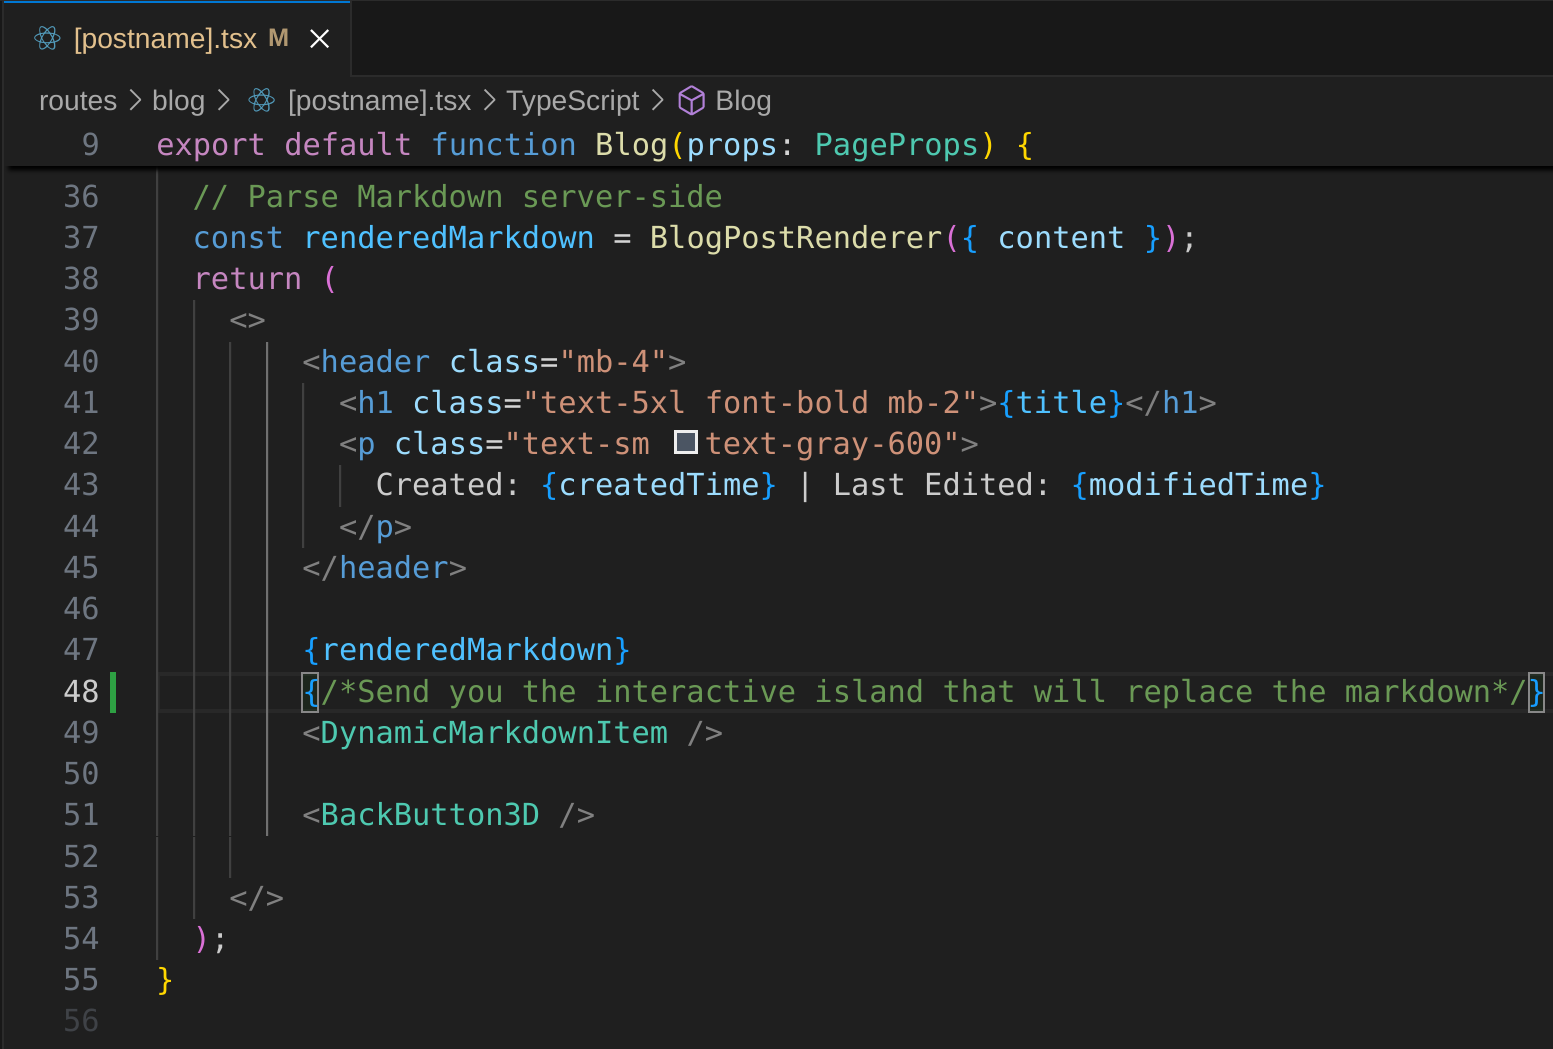Click the BlogPostRenderer function call
Screen dimensions: 1553x1049
[x=796, y=238]
